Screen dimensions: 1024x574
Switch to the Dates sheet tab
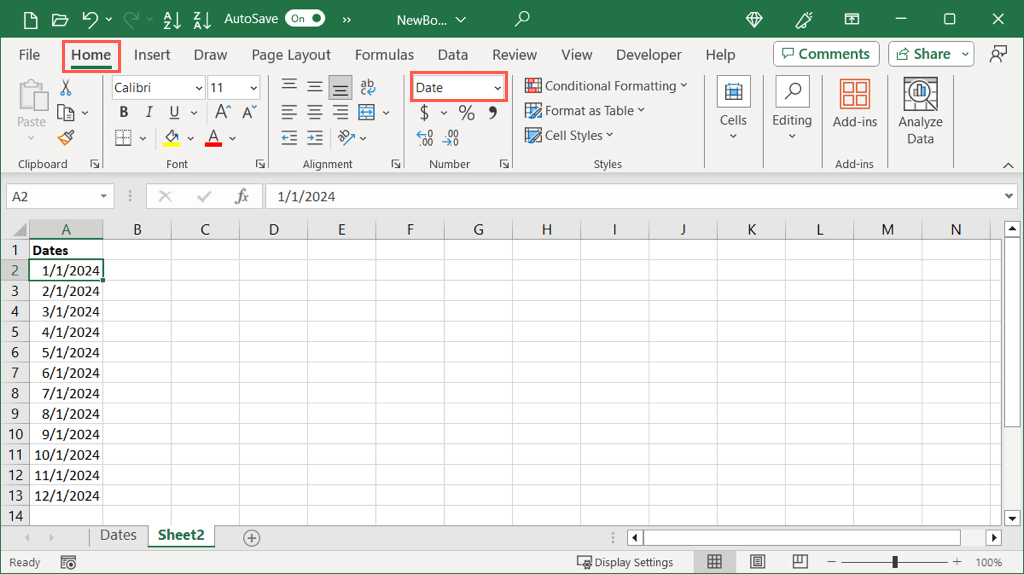coord(118,536)
